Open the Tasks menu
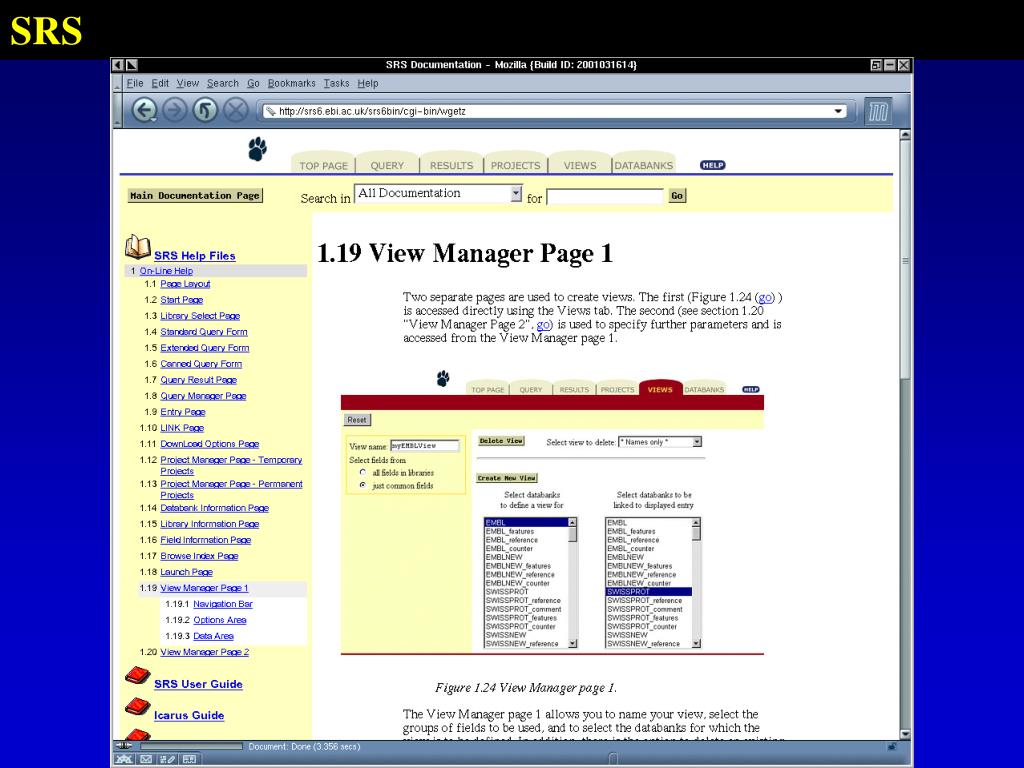The image size is (1024, 768). point(336,83)
